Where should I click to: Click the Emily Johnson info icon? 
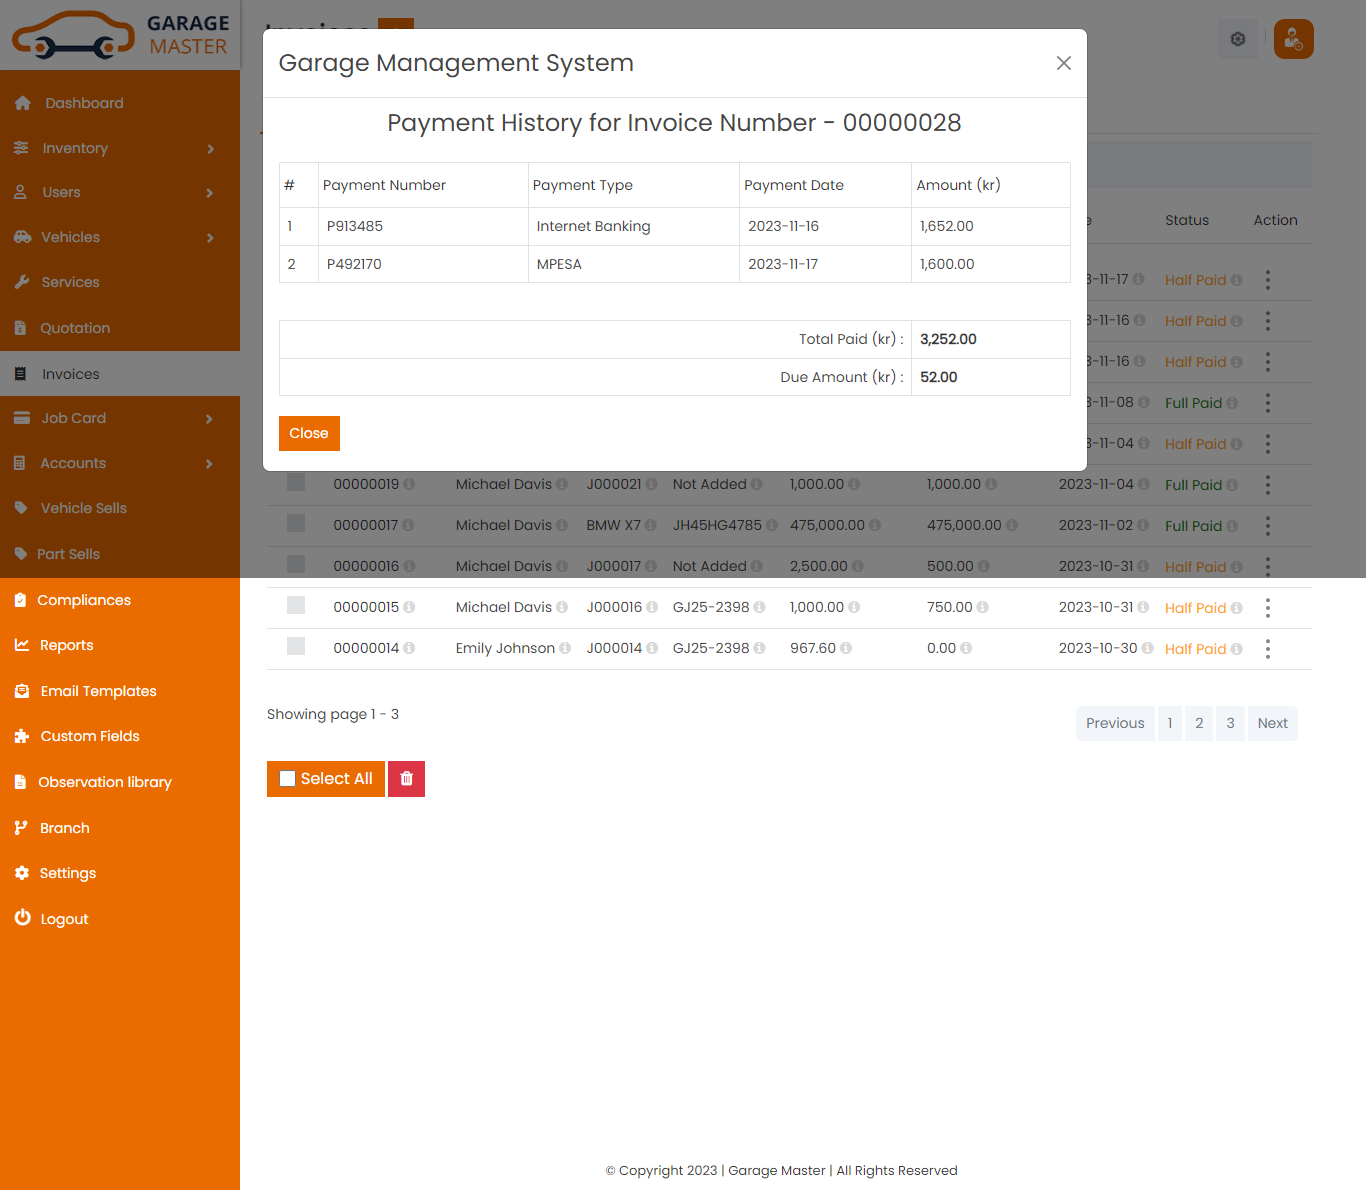tap(566, 647)
